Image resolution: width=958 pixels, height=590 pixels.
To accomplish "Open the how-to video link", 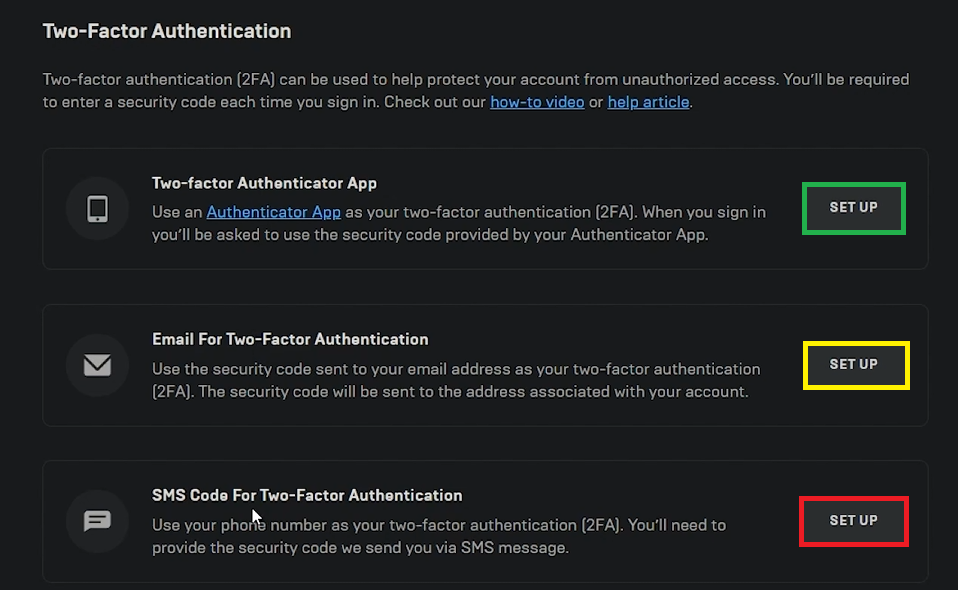I will click(537, 101).
